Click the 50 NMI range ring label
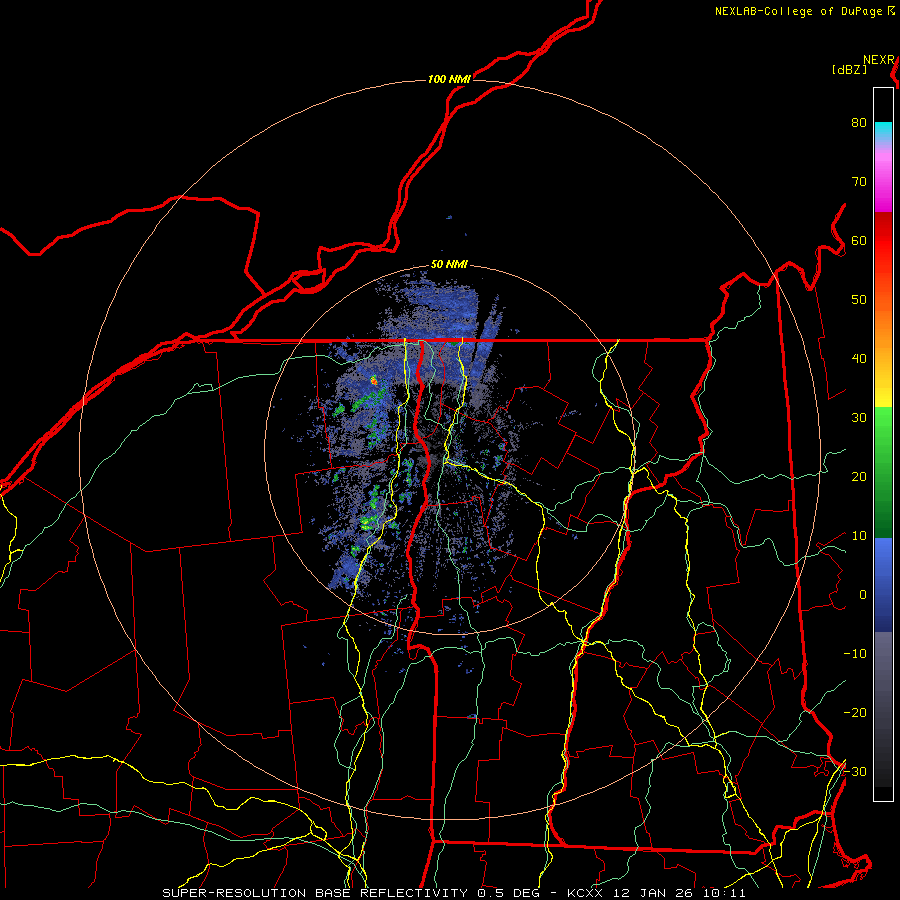This screenshot has height=900, width=900. pos(449,265)
